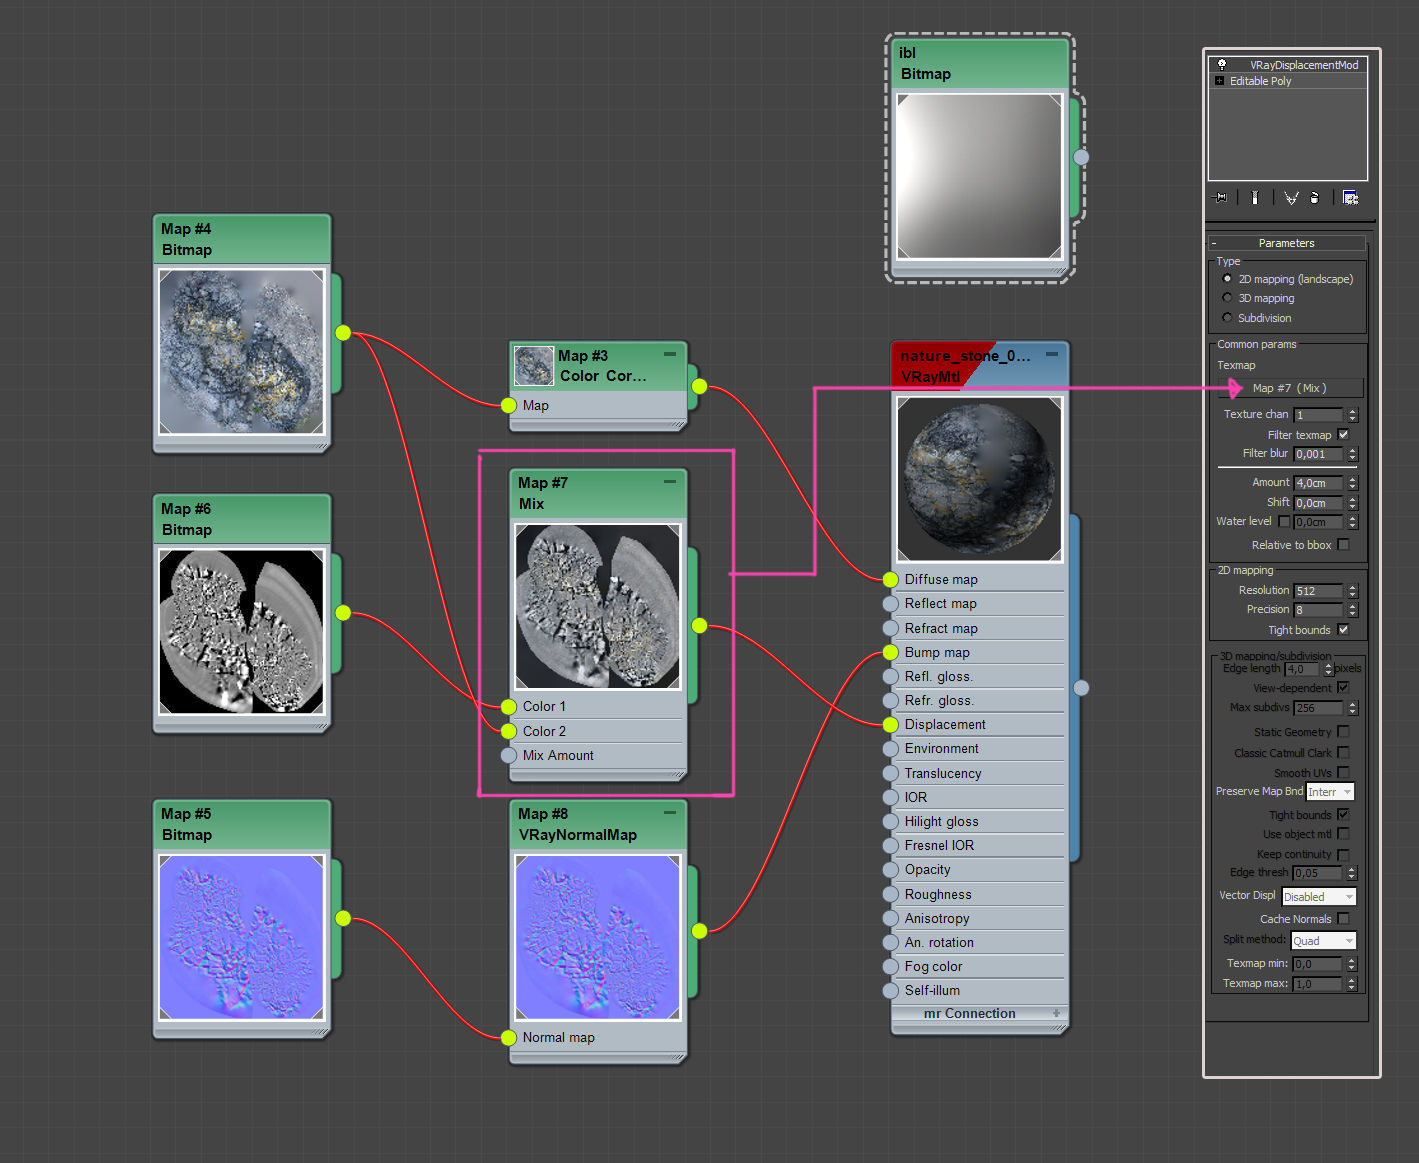Select 3D mapping radio button

tap(1227, 298)
